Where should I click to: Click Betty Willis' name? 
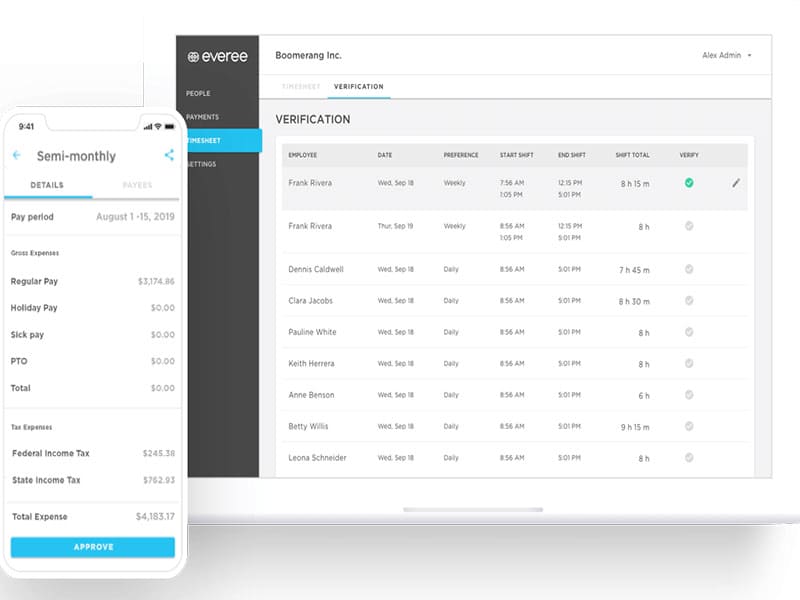coord(308,426)
